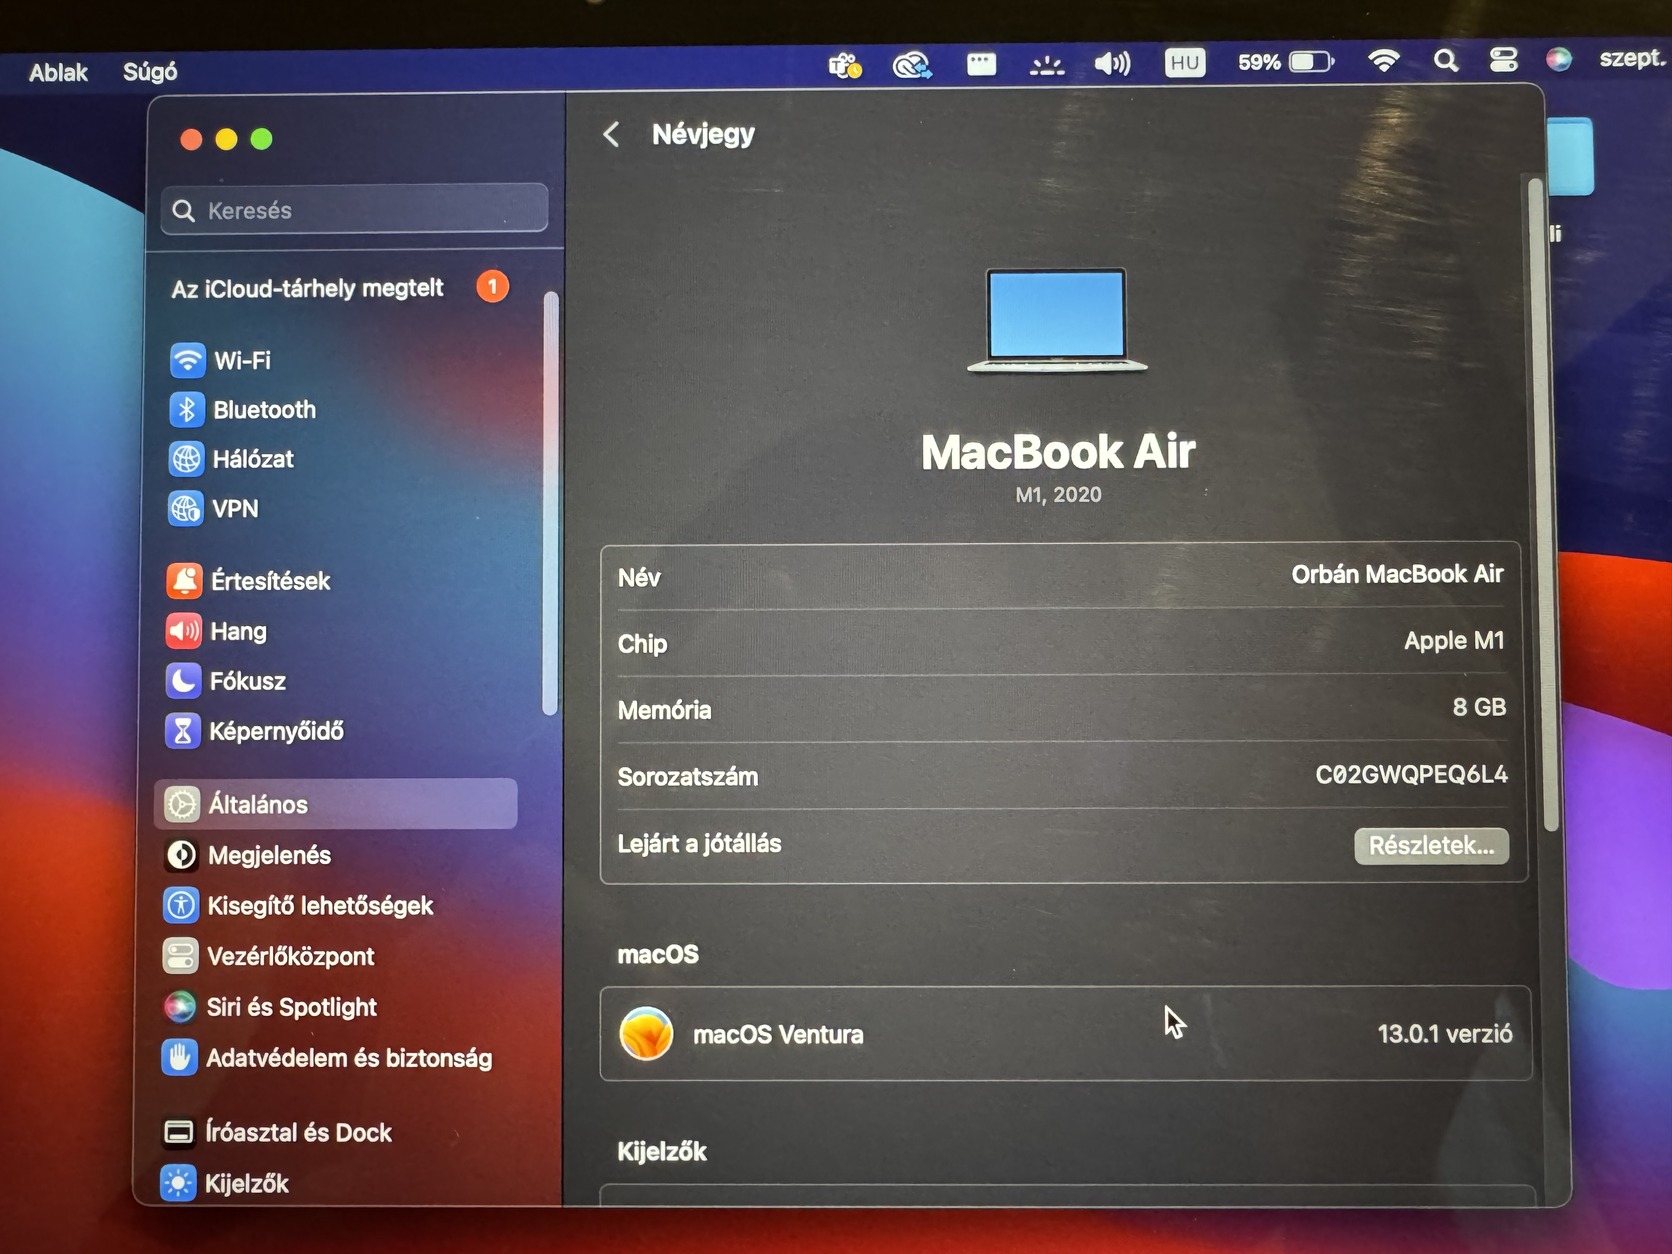The height and width of the screenshot is (1254, 1672).
Task: Open the volume menu bar icon
Action: 1112,64
